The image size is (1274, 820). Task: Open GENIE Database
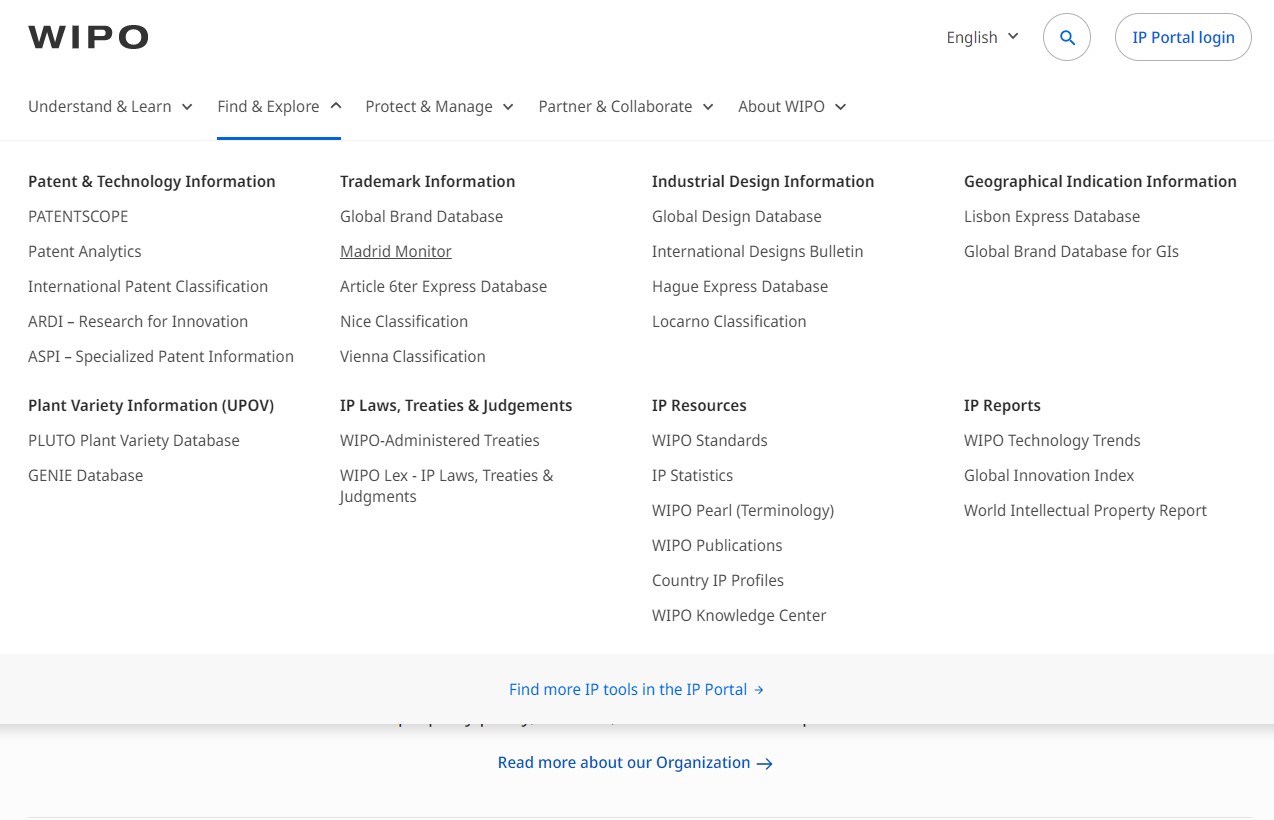click(x=86, y=476)
